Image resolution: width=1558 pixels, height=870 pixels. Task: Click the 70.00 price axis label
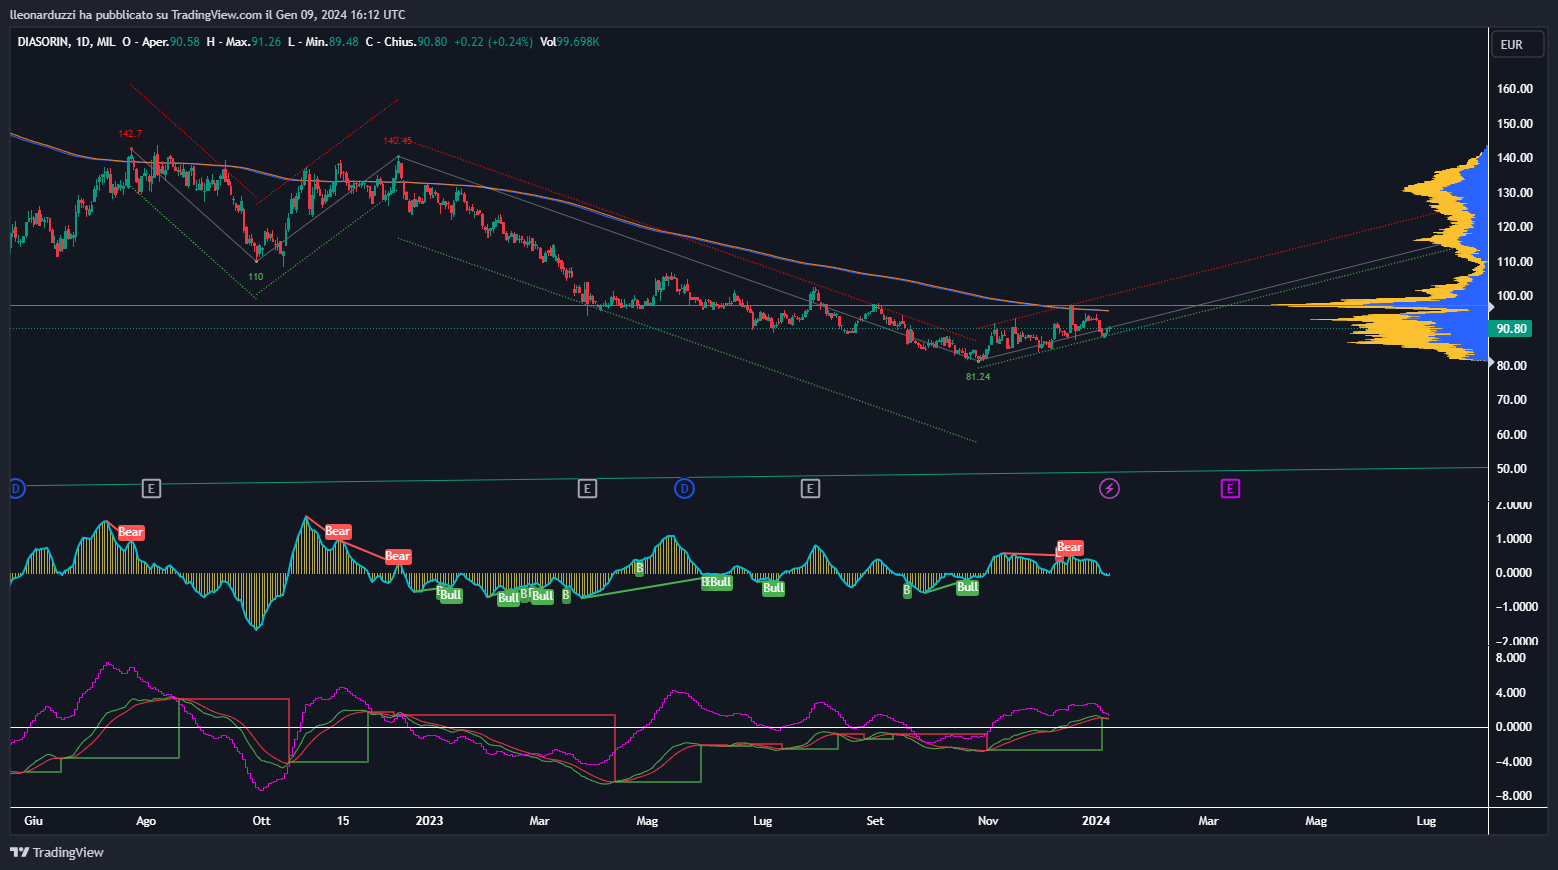pos(1511,400)
